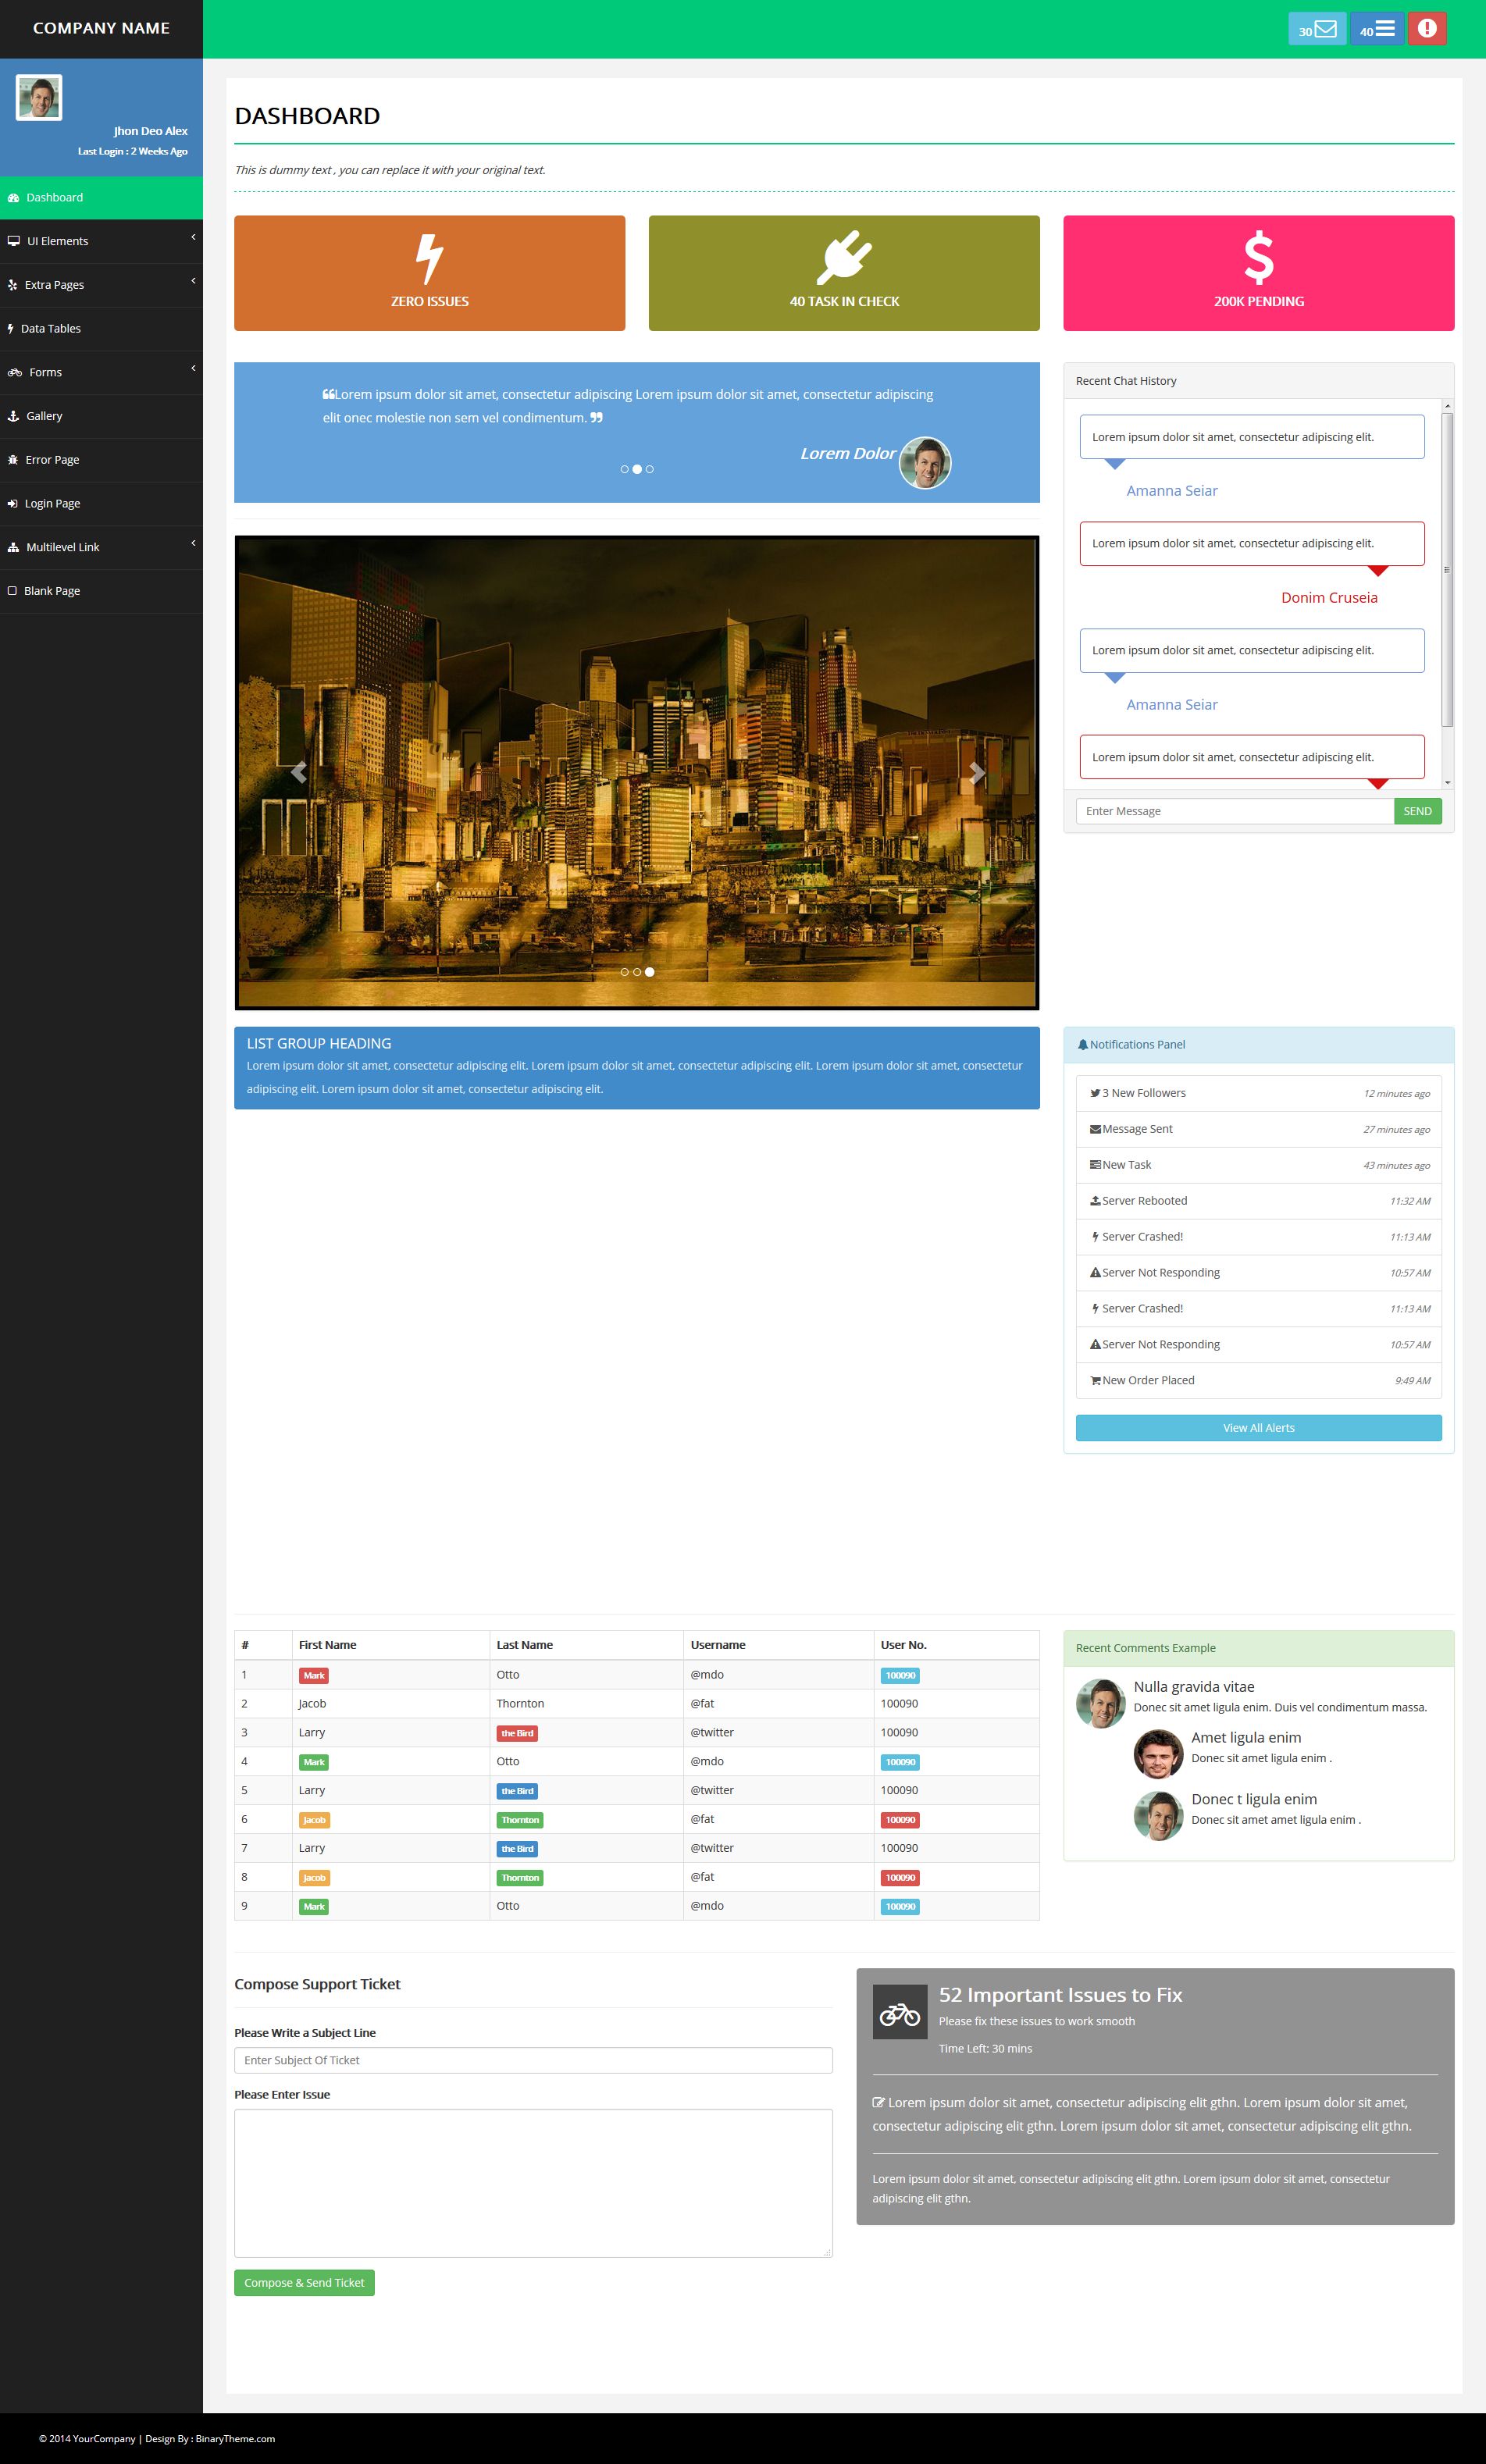
Task: Click the Server Not Responding 10:57 AM first entry
Action: tap(1258, 1273)
